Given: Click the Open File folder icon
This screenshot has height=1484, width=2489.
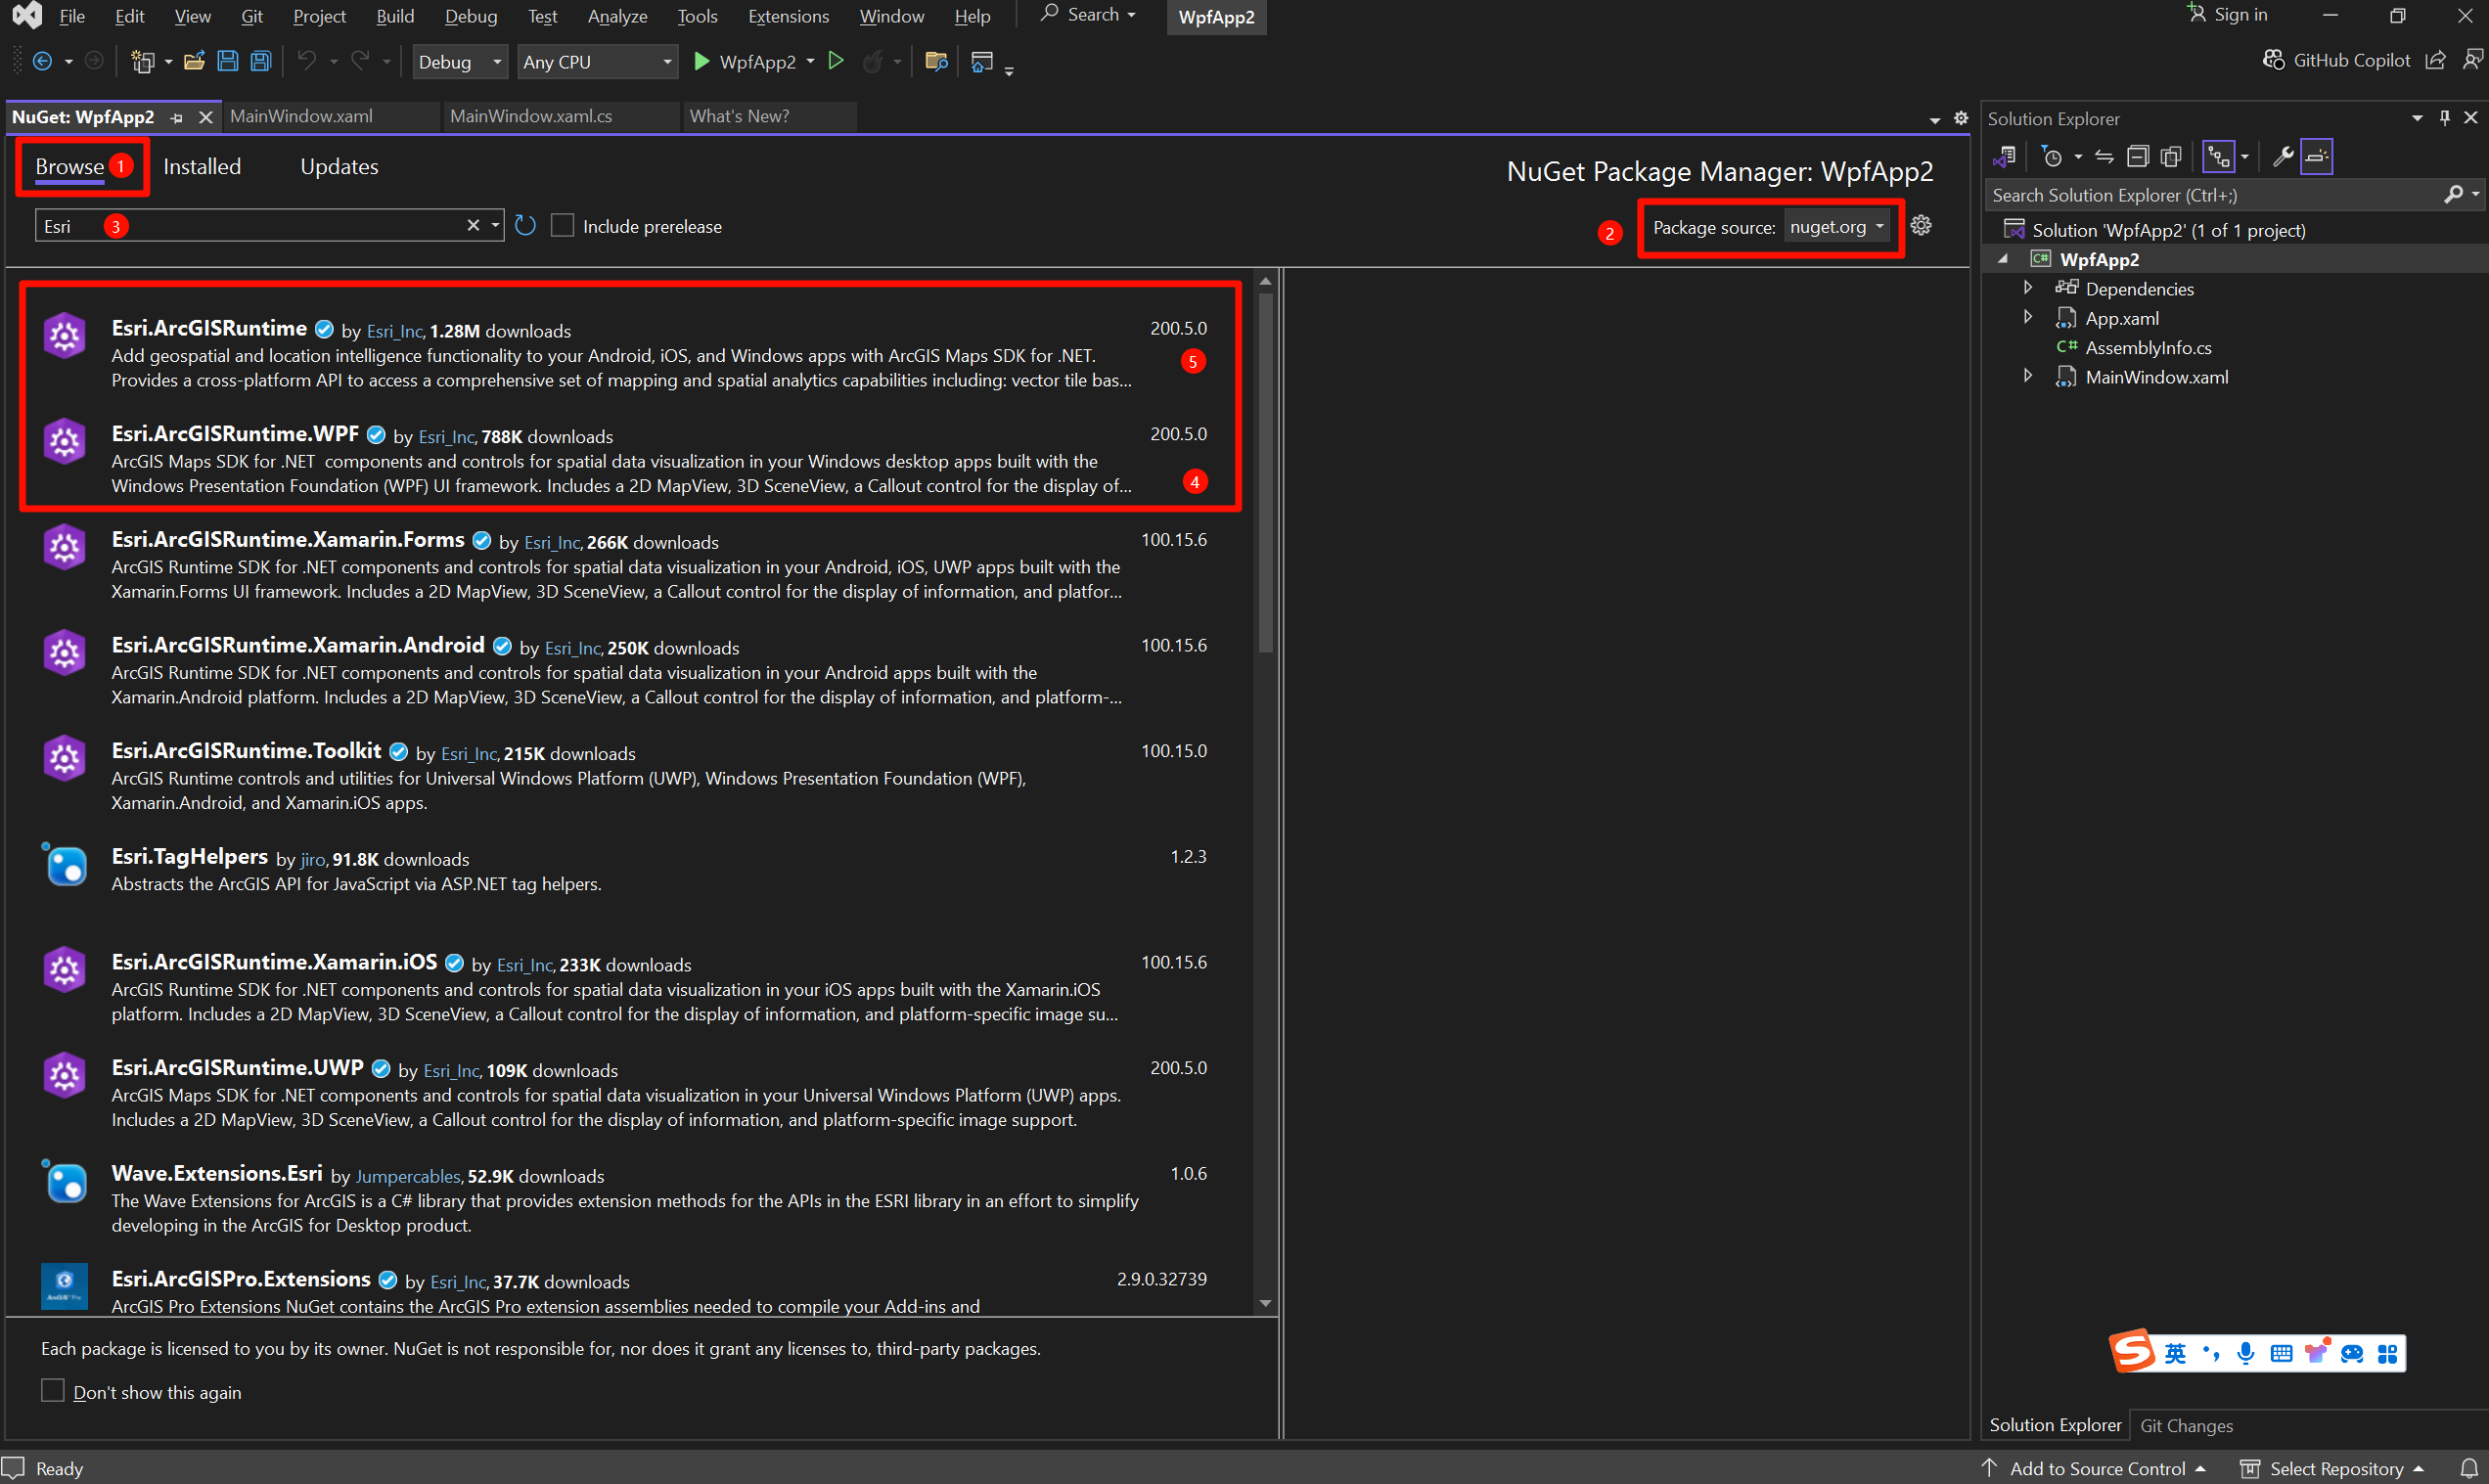Looking at the screenshot, I should click(x=194, y=61).
